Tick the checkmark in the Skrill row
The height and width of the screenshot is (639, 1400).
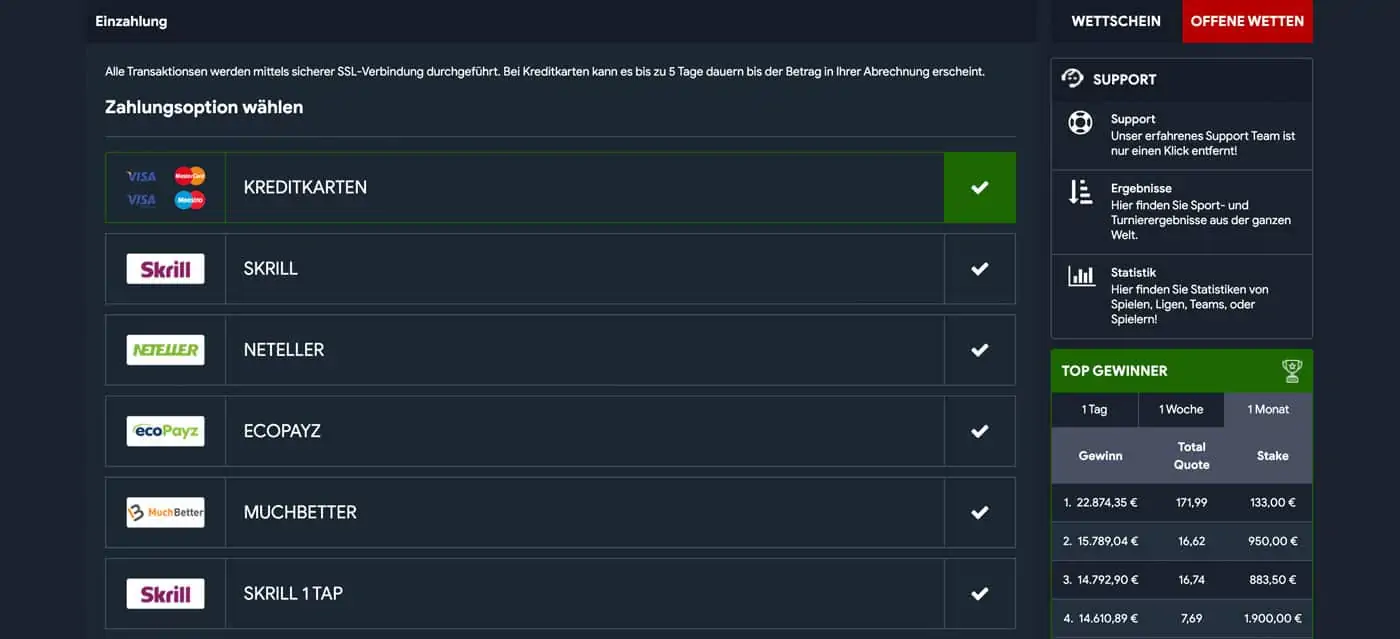coord(980,268)
